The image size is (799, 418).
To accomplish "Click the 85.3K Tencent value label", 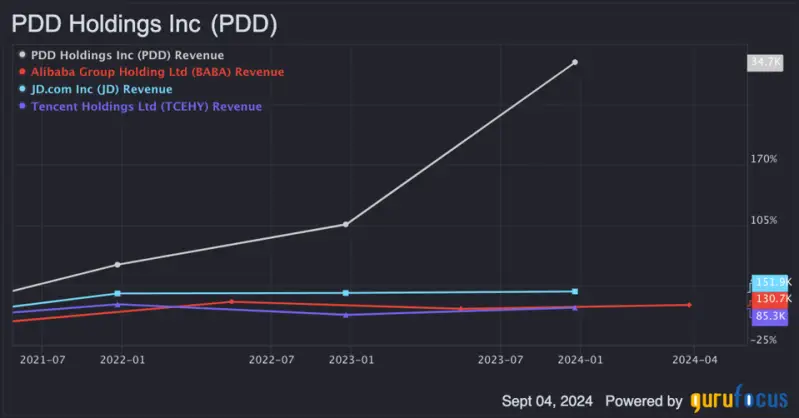I will tap(769, 316).
